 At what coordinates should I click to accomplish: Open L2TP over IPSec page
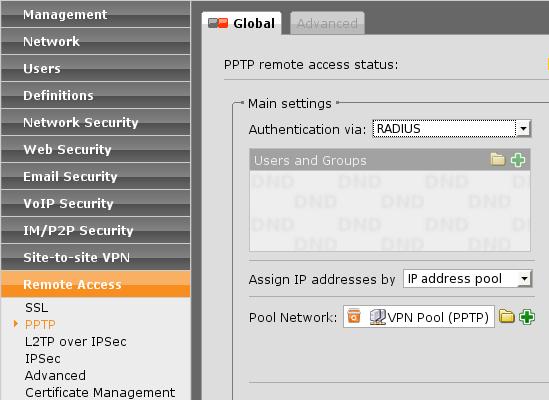[76, 342]
